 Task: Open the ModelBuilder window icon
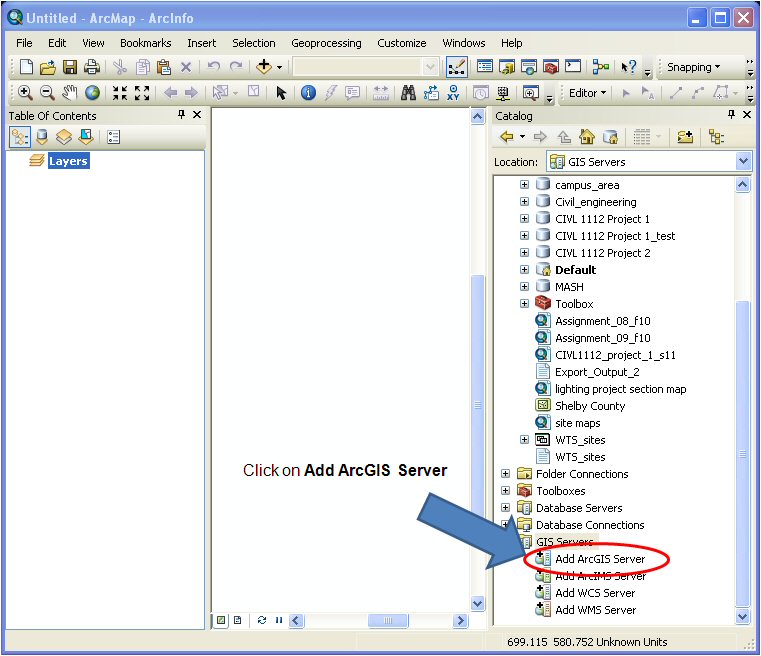[x=600, y=66]
